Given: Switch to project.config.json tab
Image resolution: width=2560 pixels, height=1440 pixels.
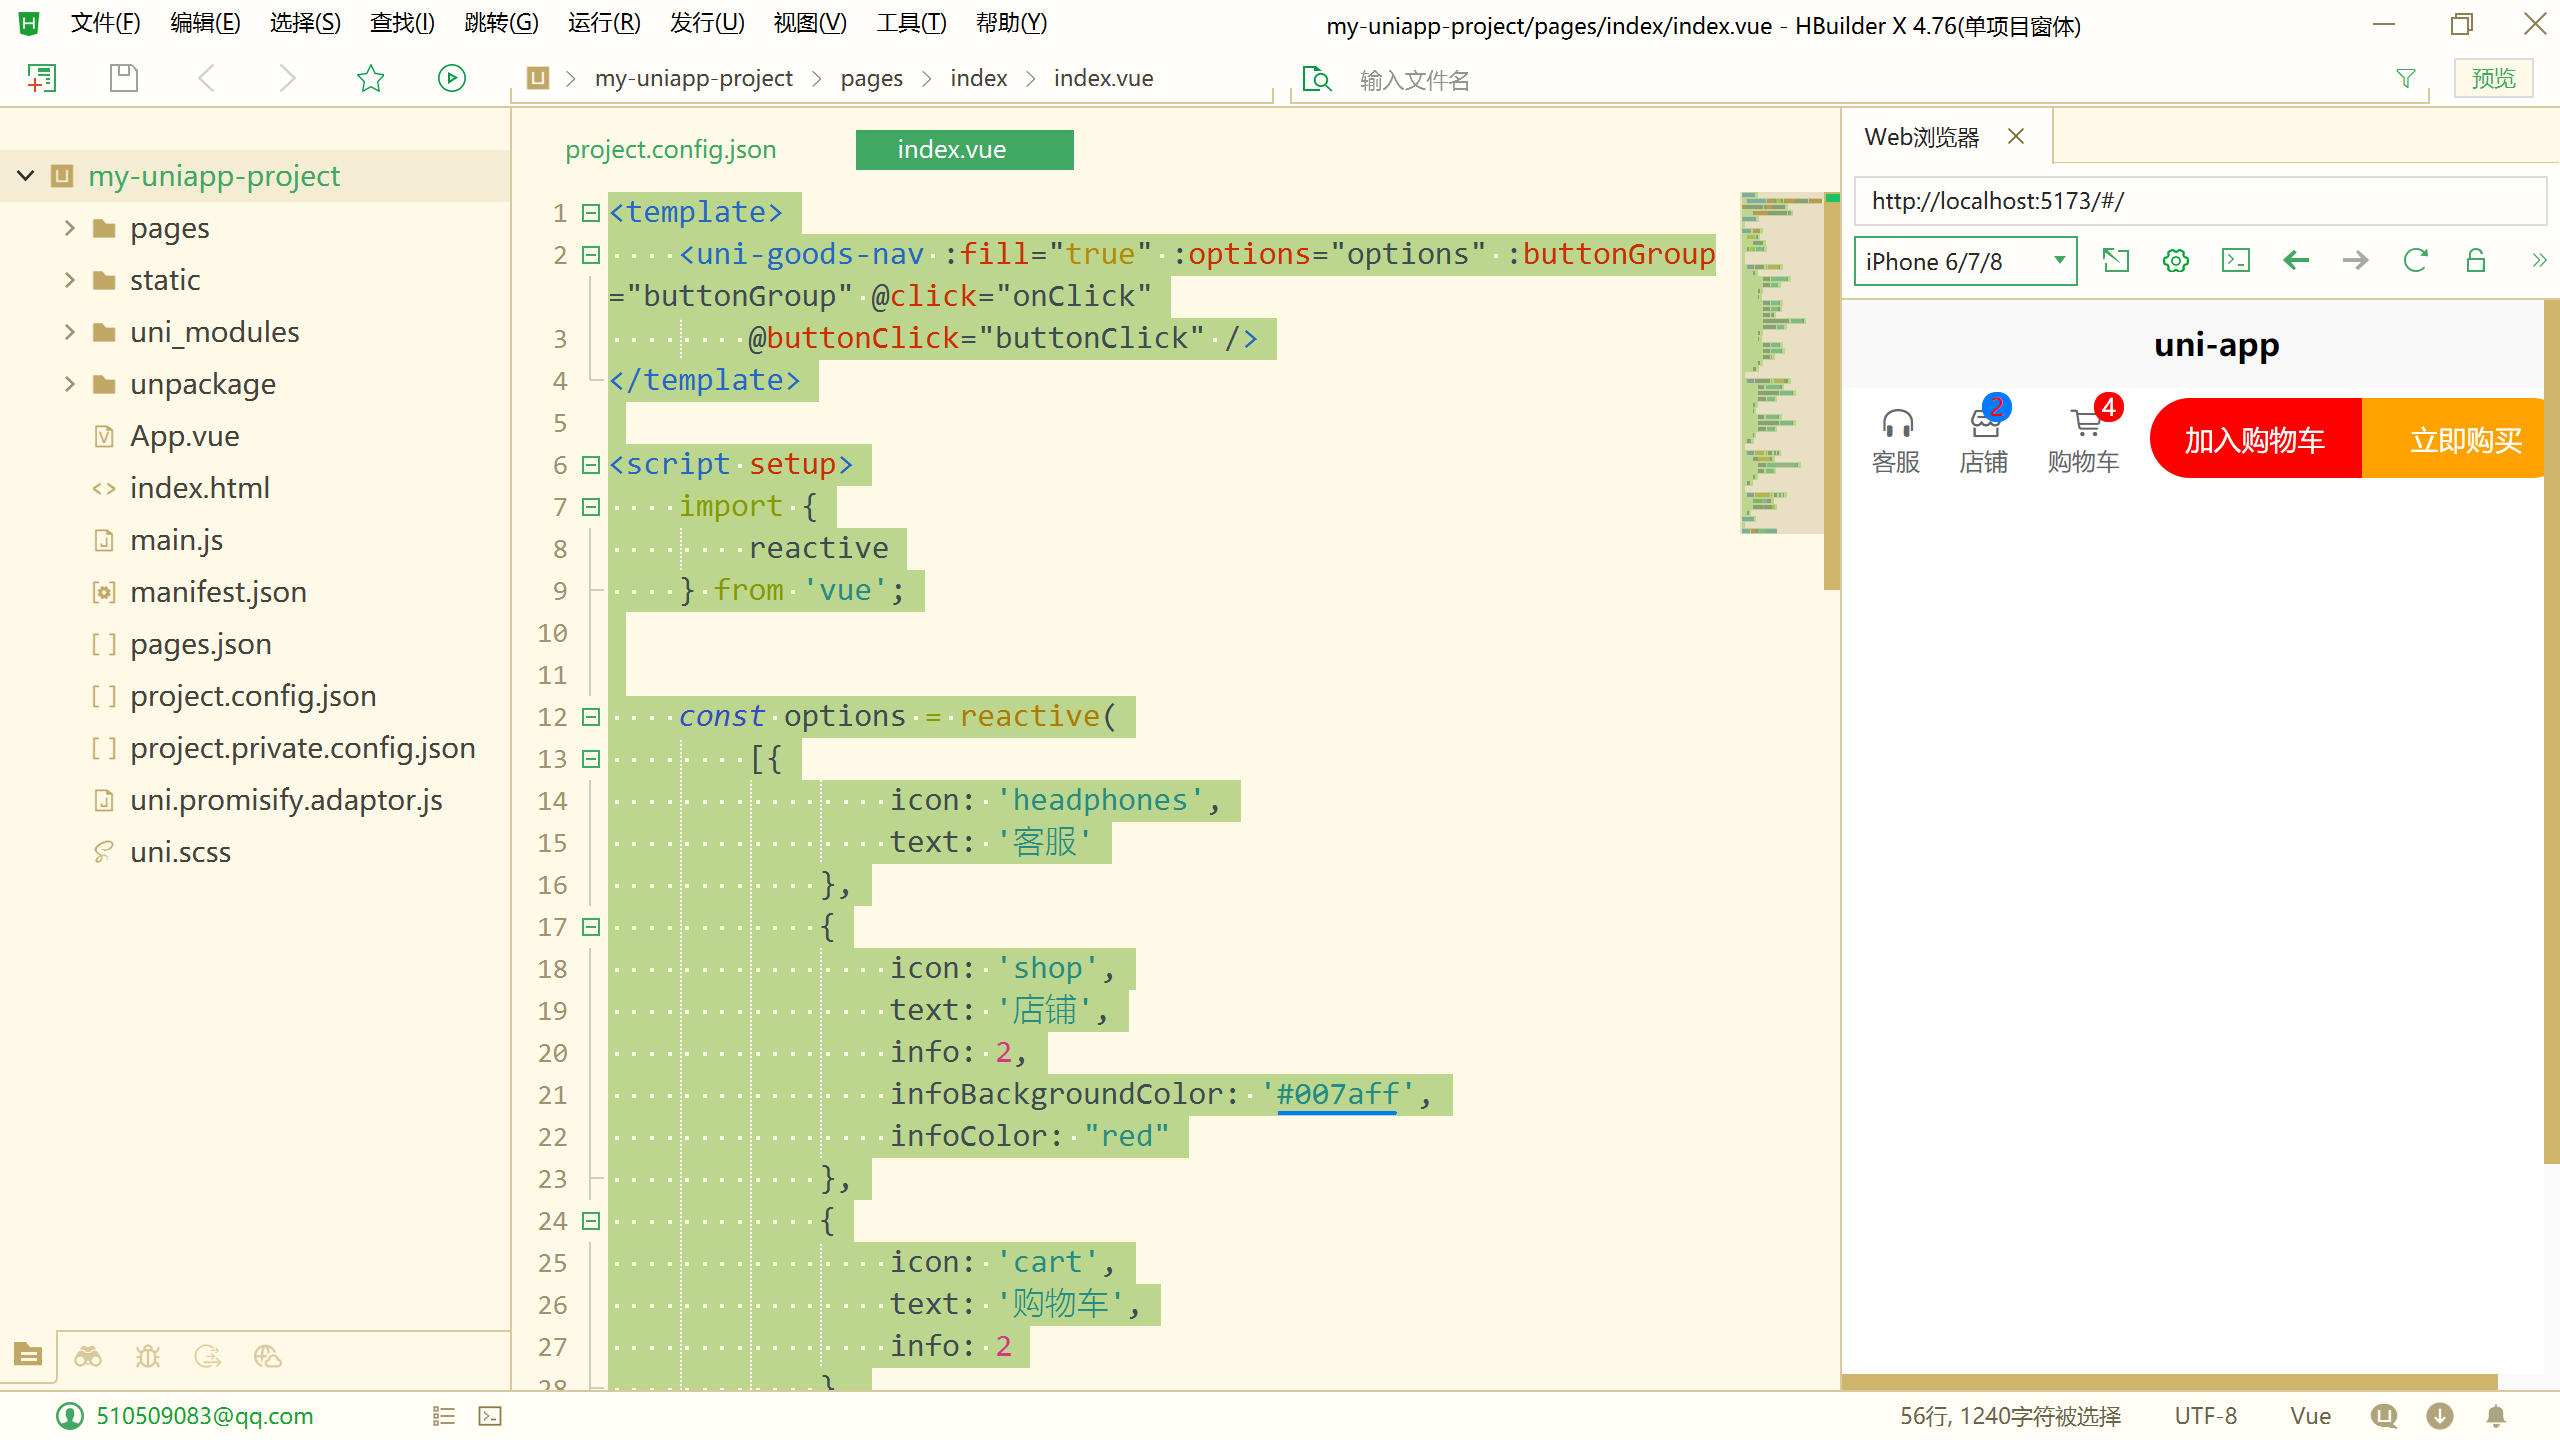Looking at the screenshot, I should point(671,150).
